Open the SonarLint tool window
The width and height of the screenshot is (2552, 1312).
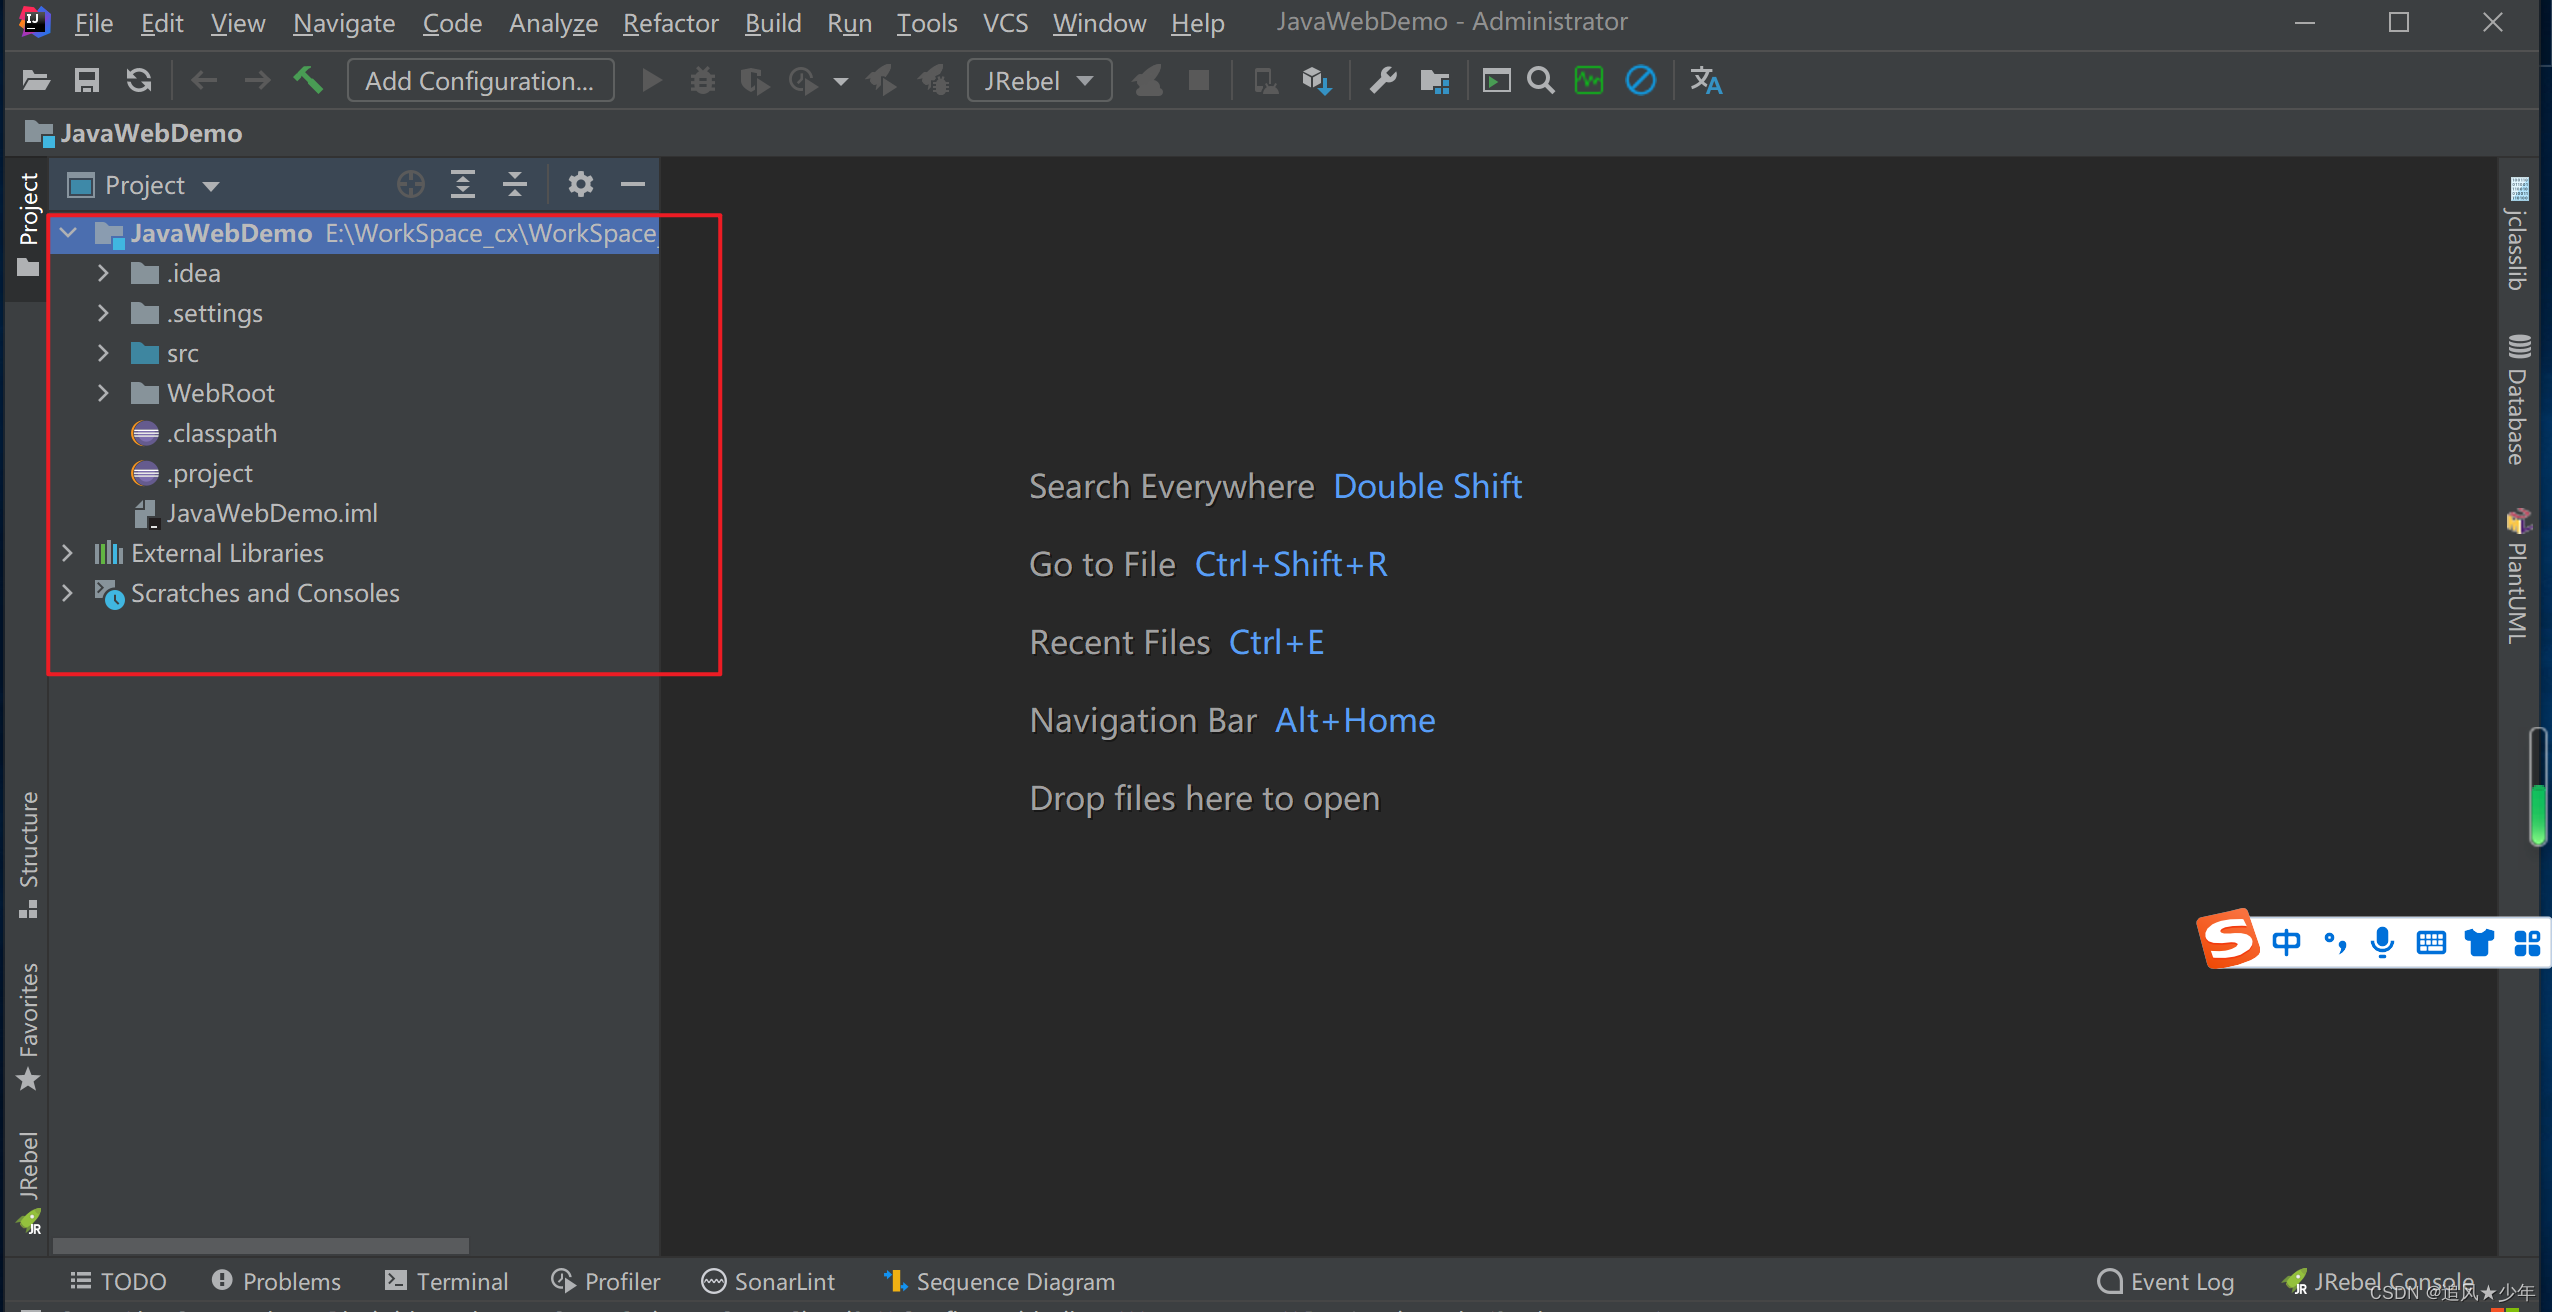[768, 1281]
